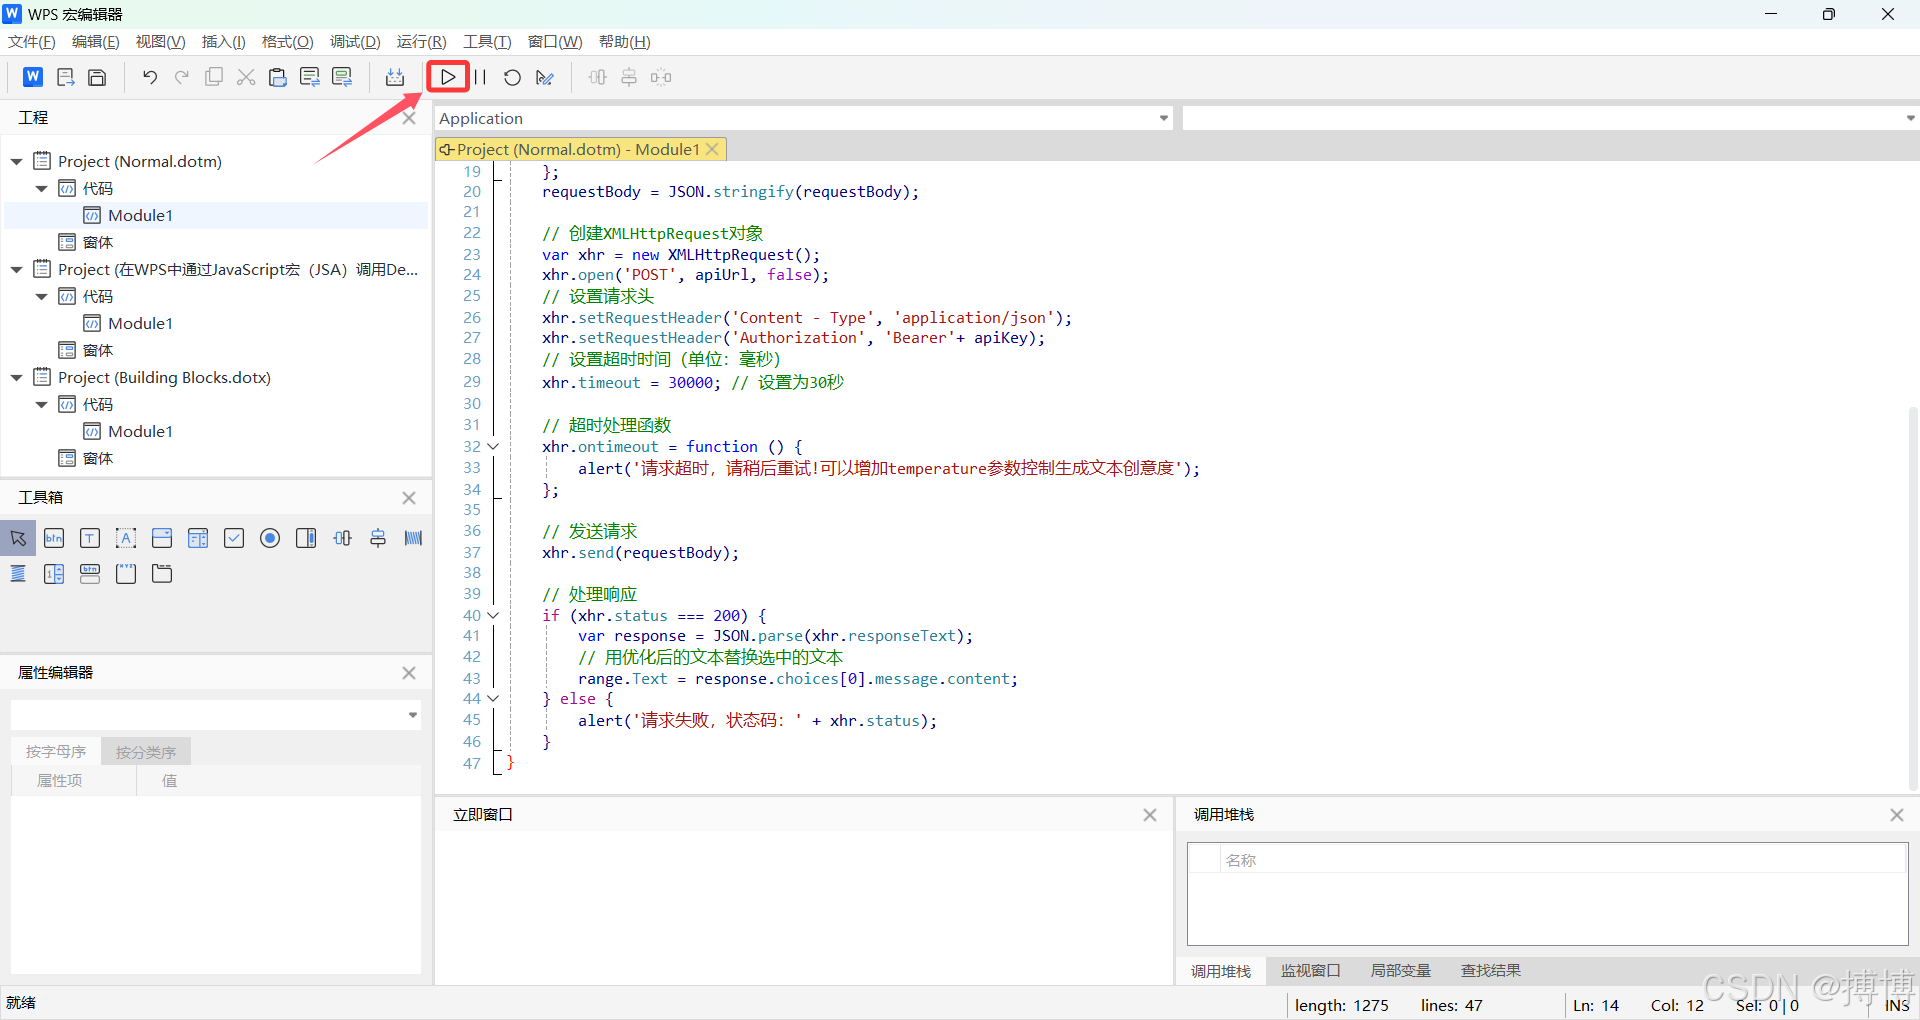Pick the toggle button 'btn' control in second row
Screen dimensions: 1920x1020
pos(90,574)
